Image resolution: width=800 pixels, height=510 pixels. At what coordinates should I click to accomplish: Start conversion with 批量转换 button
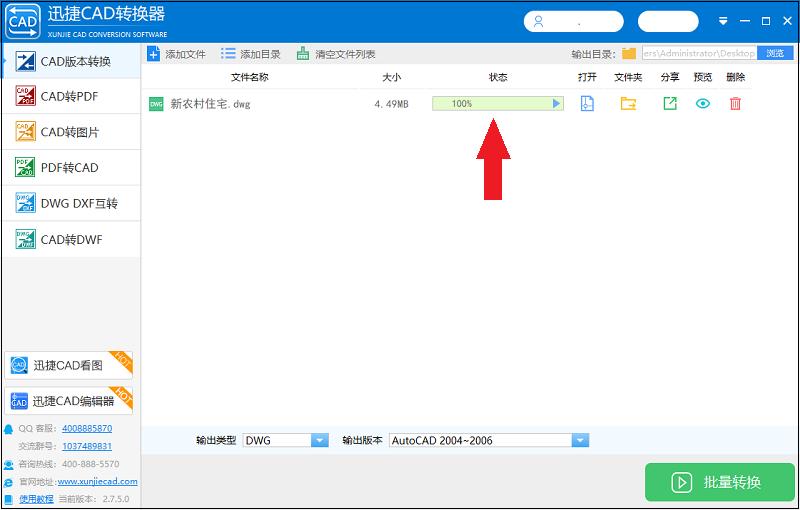tap(720, 482)
